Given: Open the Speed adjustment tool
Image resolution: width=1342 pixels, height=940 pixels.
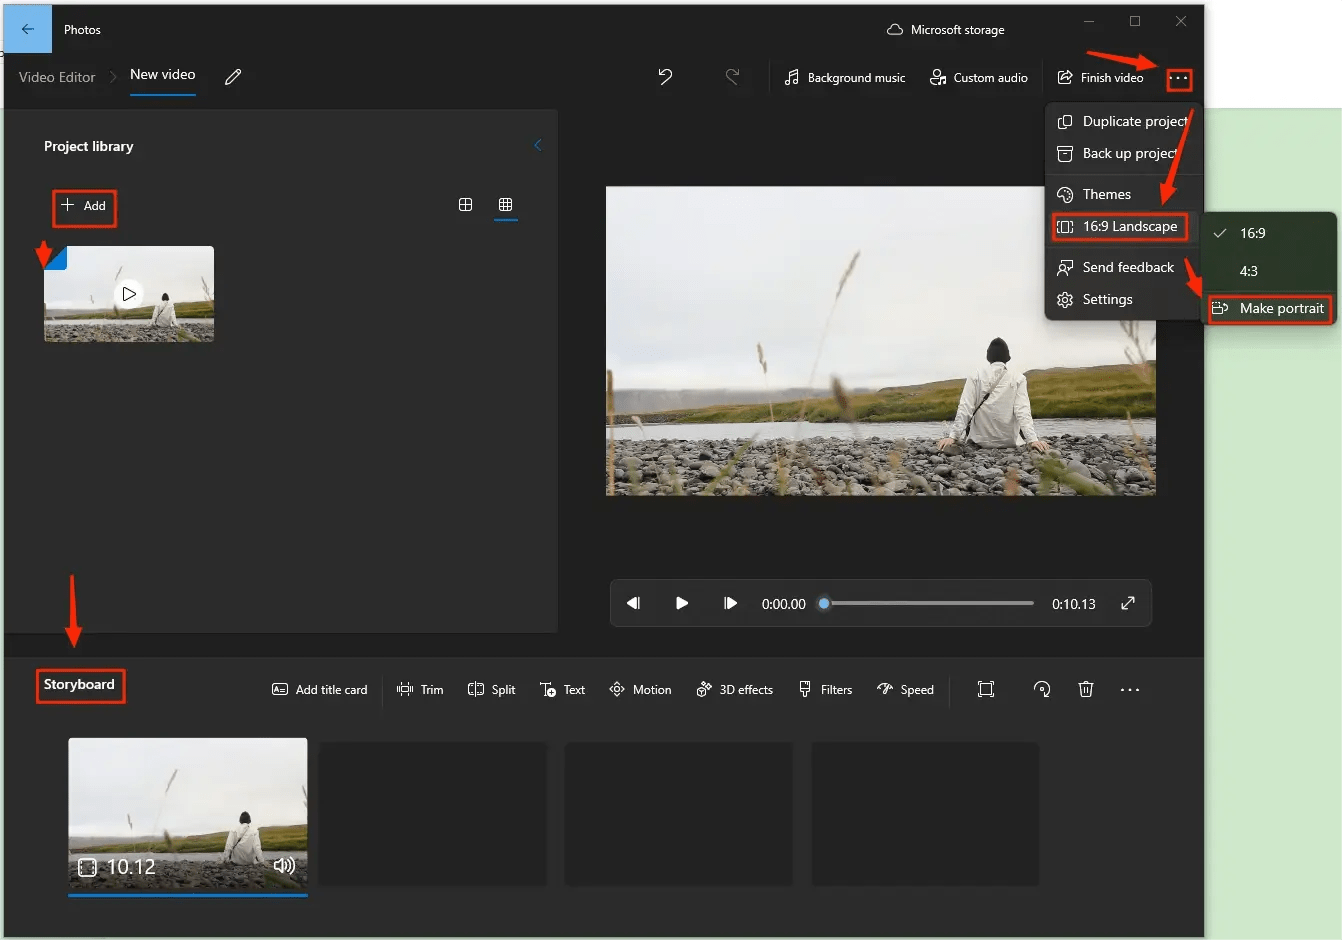Looking at the screenshot, I should click(905, 689).
